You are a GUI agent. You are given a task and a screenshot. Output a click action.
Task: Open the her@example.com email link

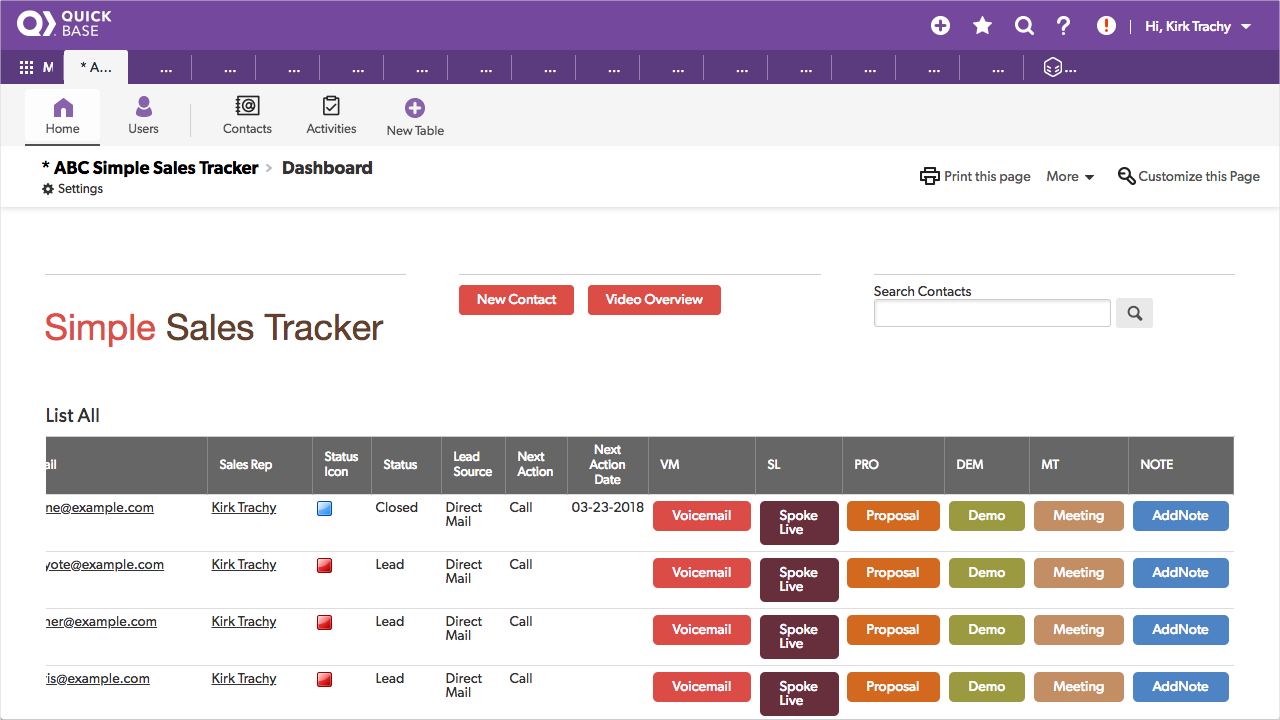coord(101,622)
